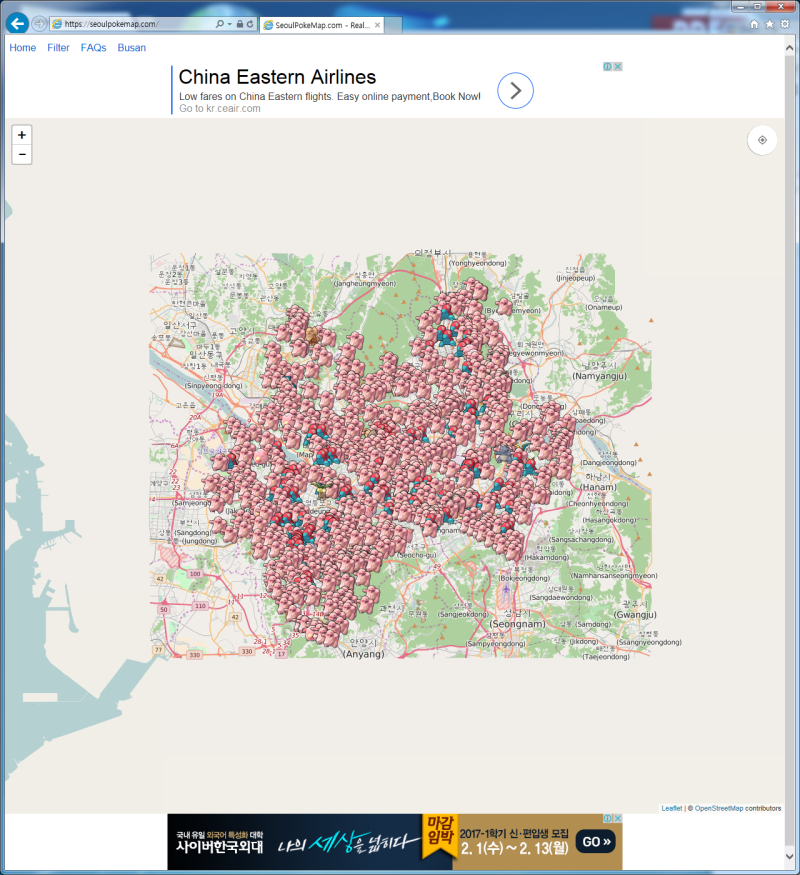Refresh the page with the reload icon

[x=250, y=24]
